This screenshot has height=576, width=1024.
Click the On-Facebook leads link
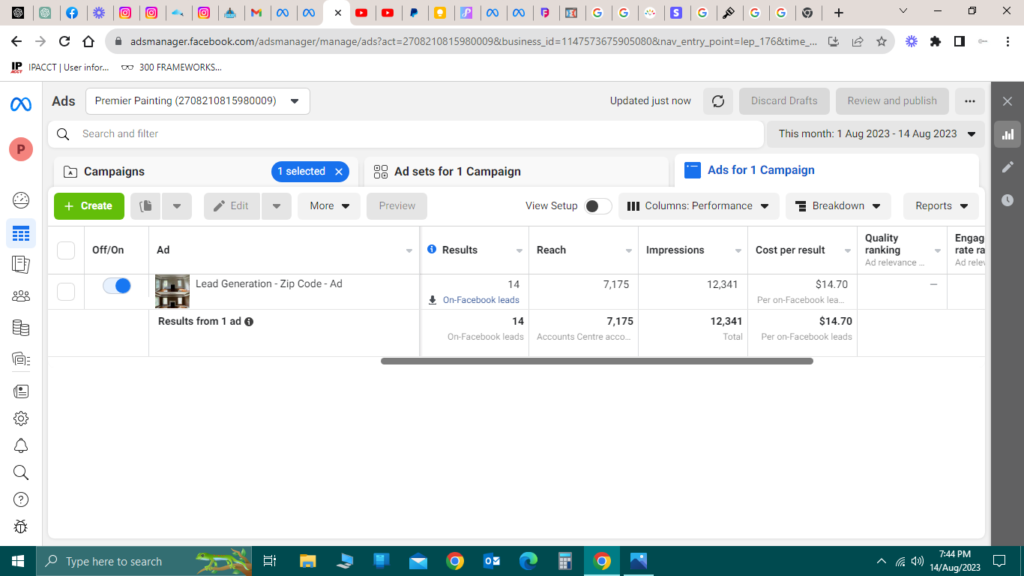pos(481,300)
